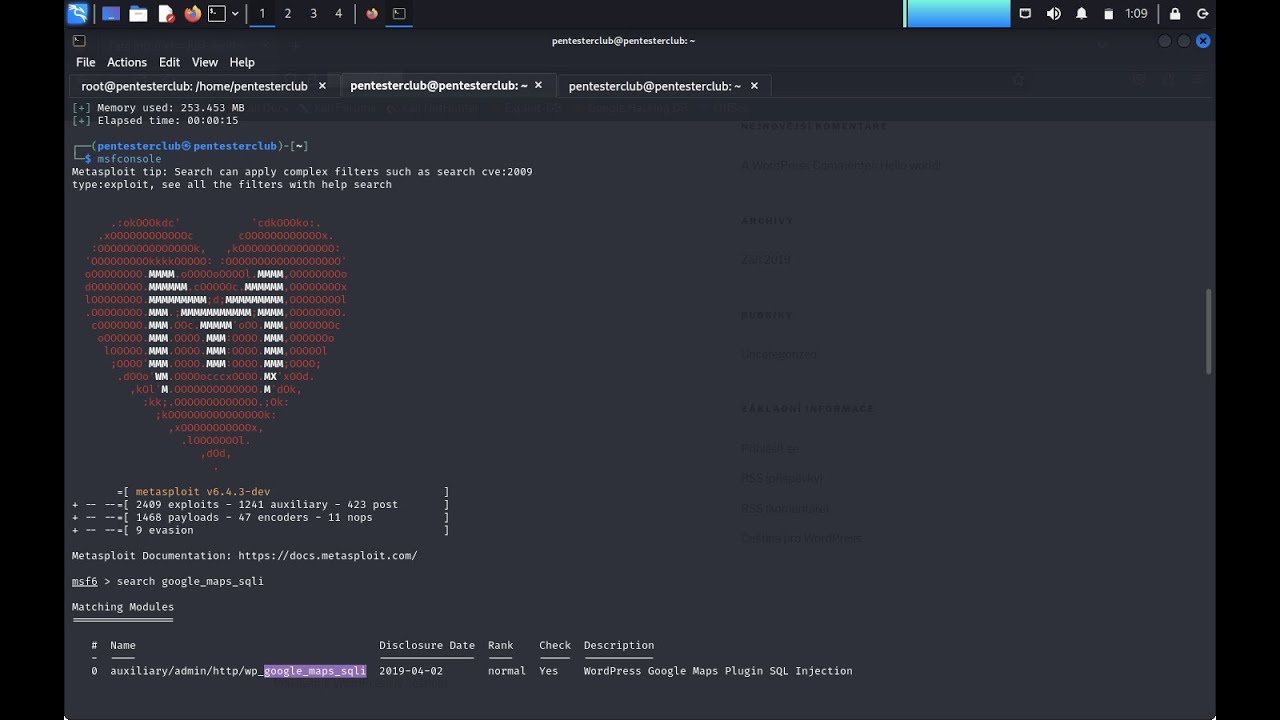This screenshot has height=720, width=1280.
Task: Open the notifications bell icon
Action: pyautogui.click(x=1081, y=13)
